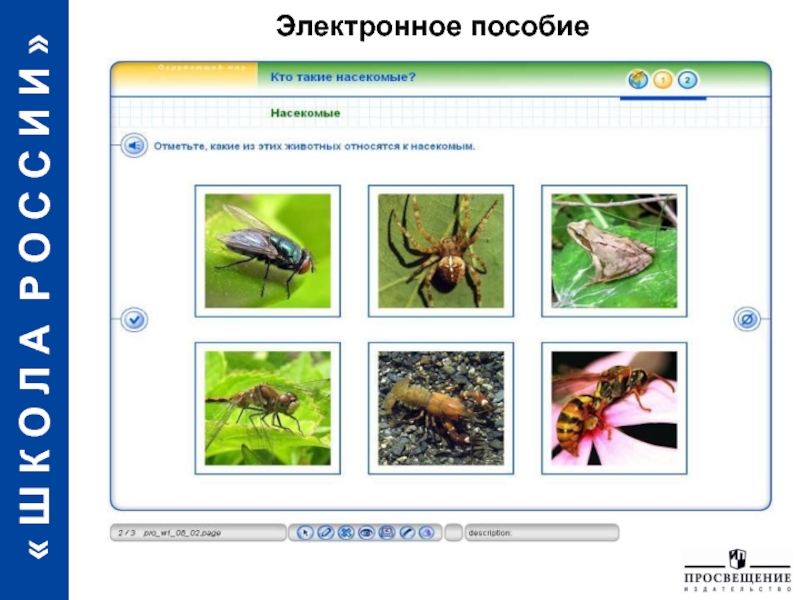This screenshot has width=800, height=600.
Task: Select the wasp on pink flower picture
Action: coord(614,408)
